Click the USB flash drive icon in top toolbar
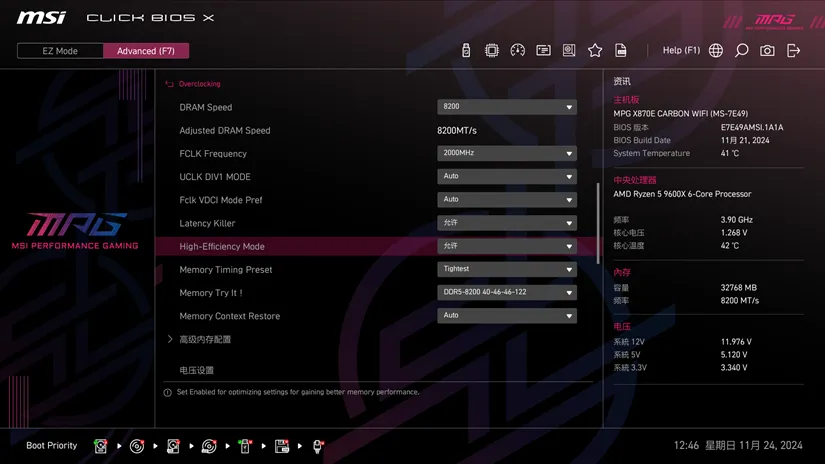The image size is (825, 464). (x=466, y=50)
